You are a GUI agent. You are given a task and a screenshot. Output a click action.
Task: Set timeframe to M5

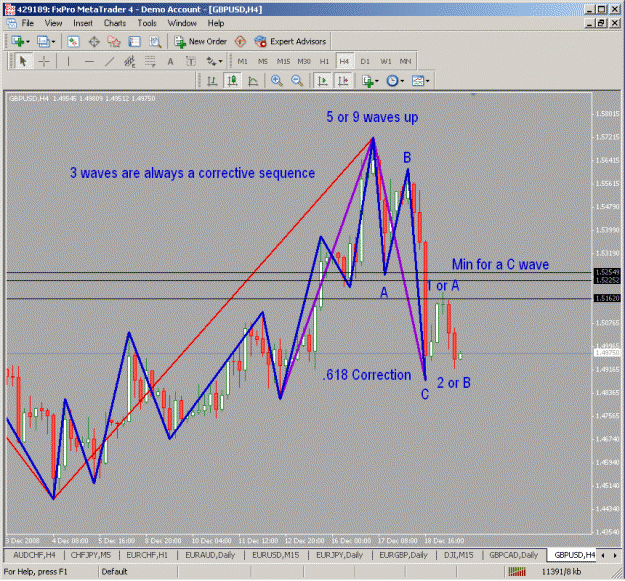point(263,61)
